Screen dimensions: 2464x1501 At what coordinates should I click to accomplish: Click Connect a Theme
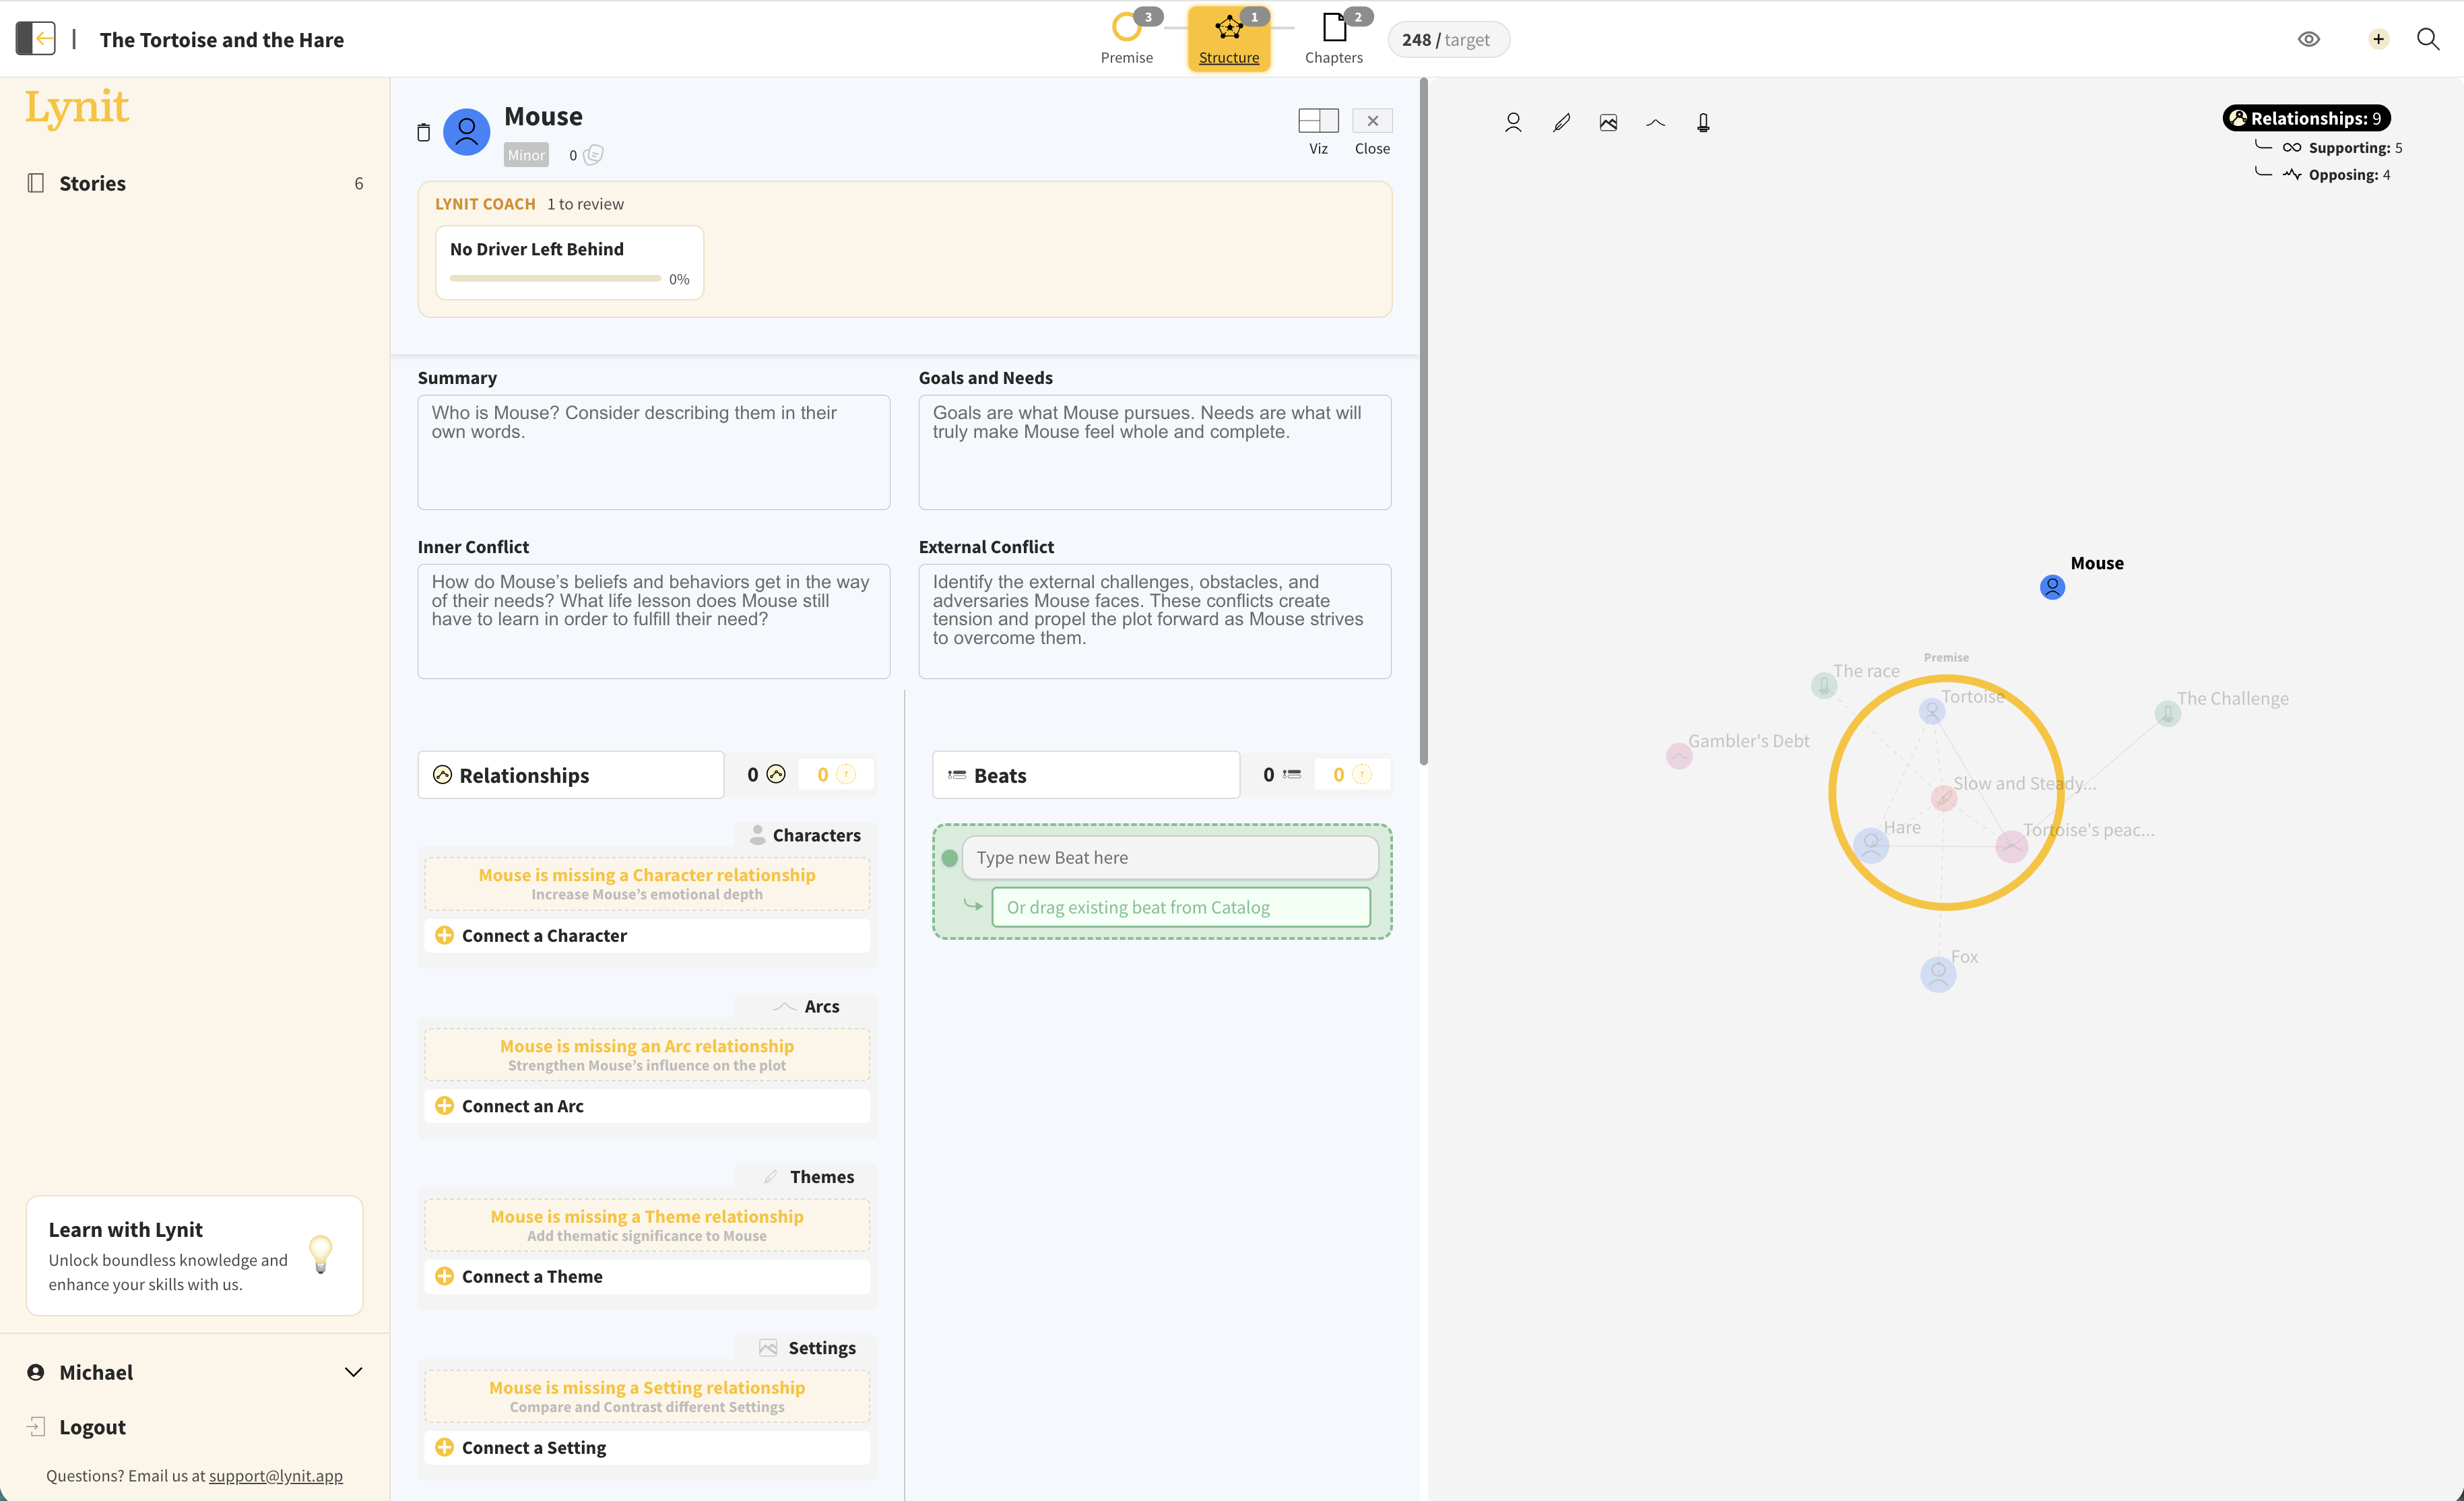pos(647,1276)
